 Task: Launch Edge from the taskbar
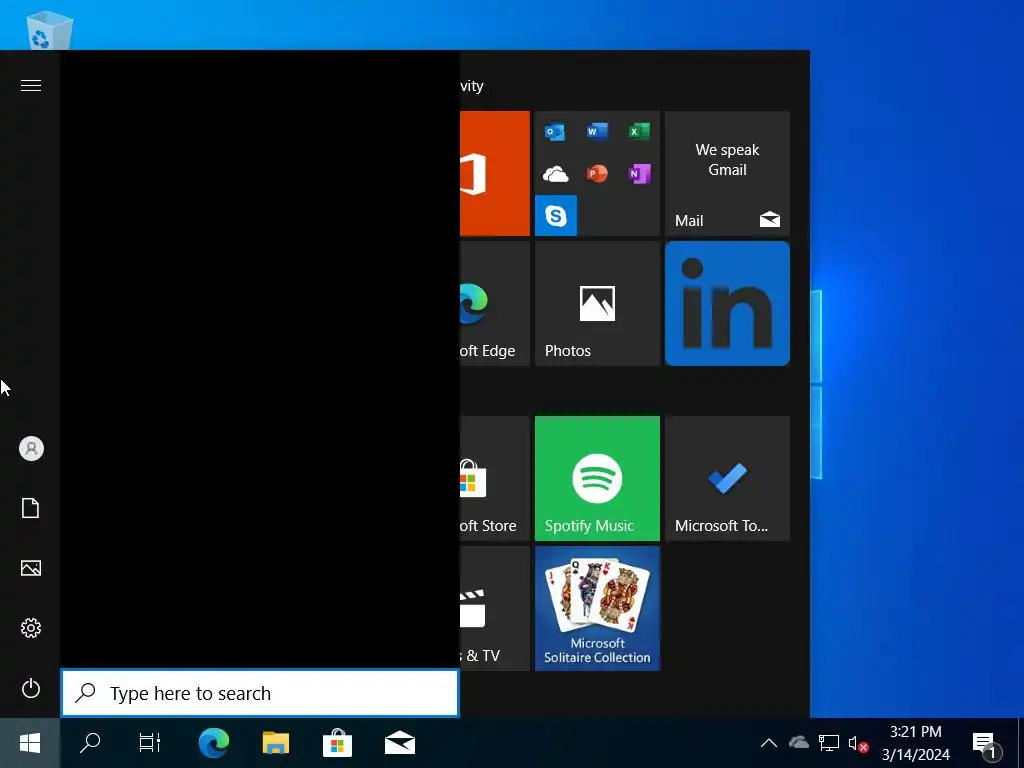pos(214,743)
